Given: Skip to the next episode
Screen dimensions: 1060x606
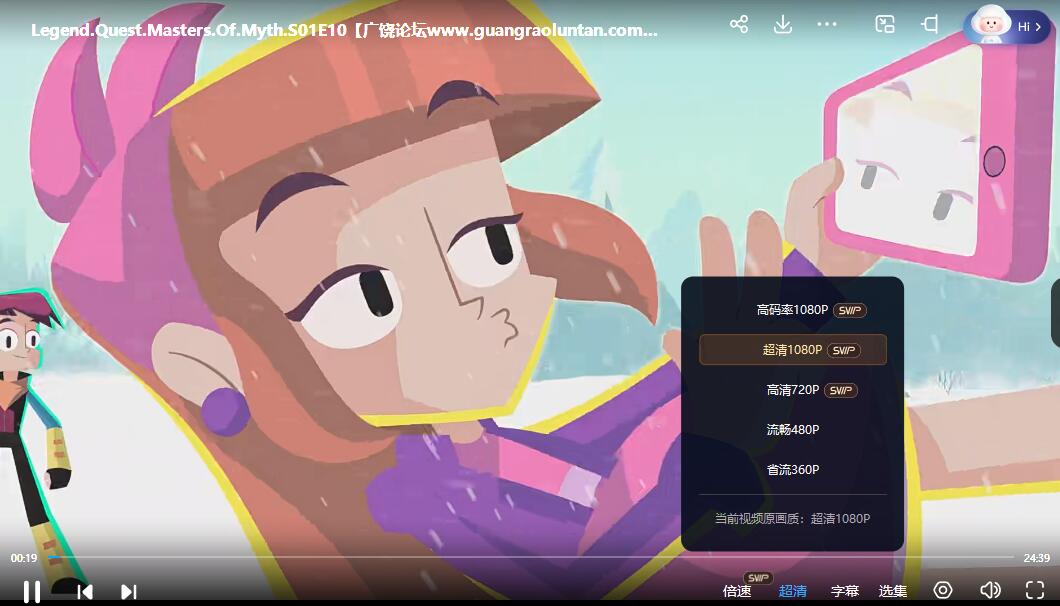Looking at the screenshot, I should (x=128, y=592).
